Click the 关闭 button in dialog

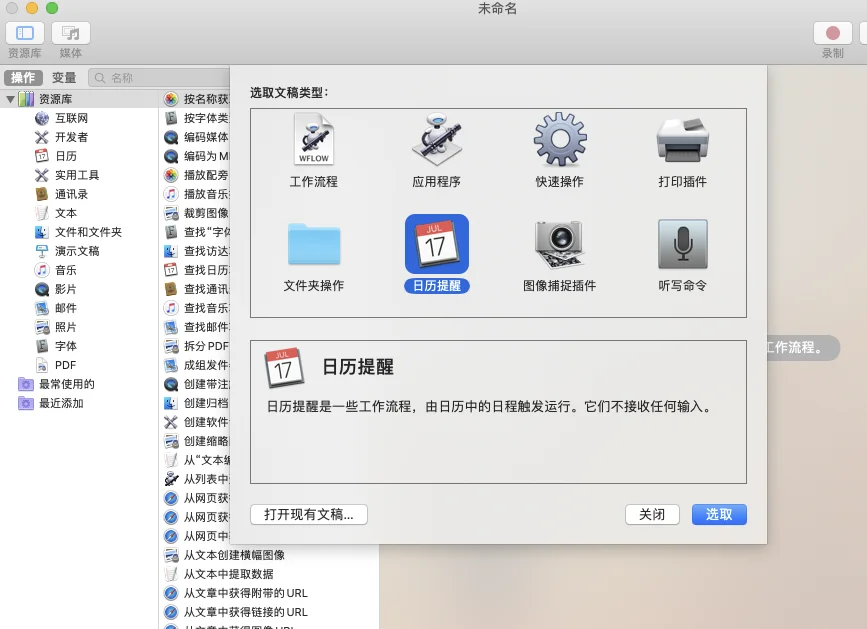tap(652, 515)
